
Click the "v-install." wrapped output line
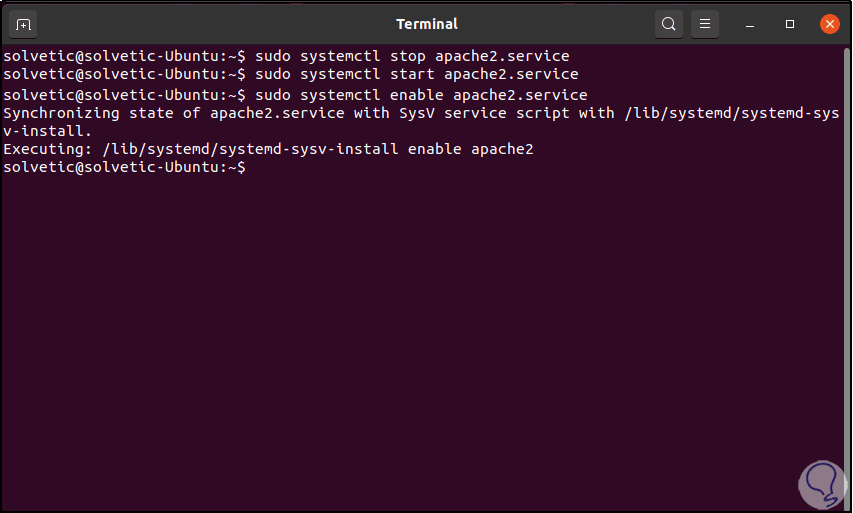point(47,130)
